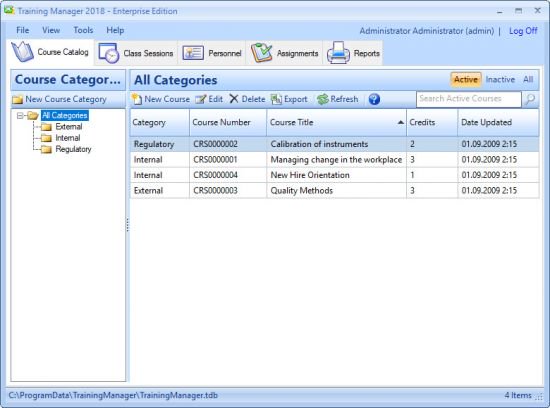
Task: Show Active courses filter
Action: (x=466, y=80)
